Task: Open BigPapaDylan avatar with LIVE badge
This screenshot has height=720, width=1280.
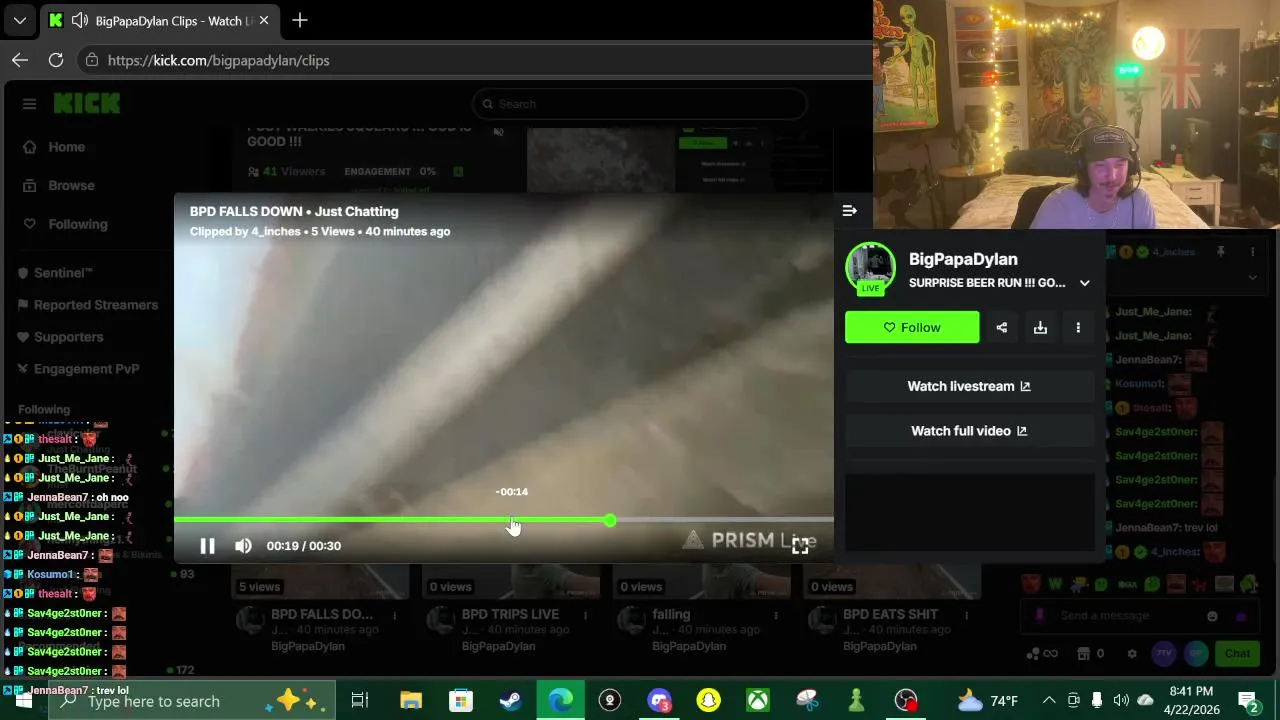Action: coord(870,269)
